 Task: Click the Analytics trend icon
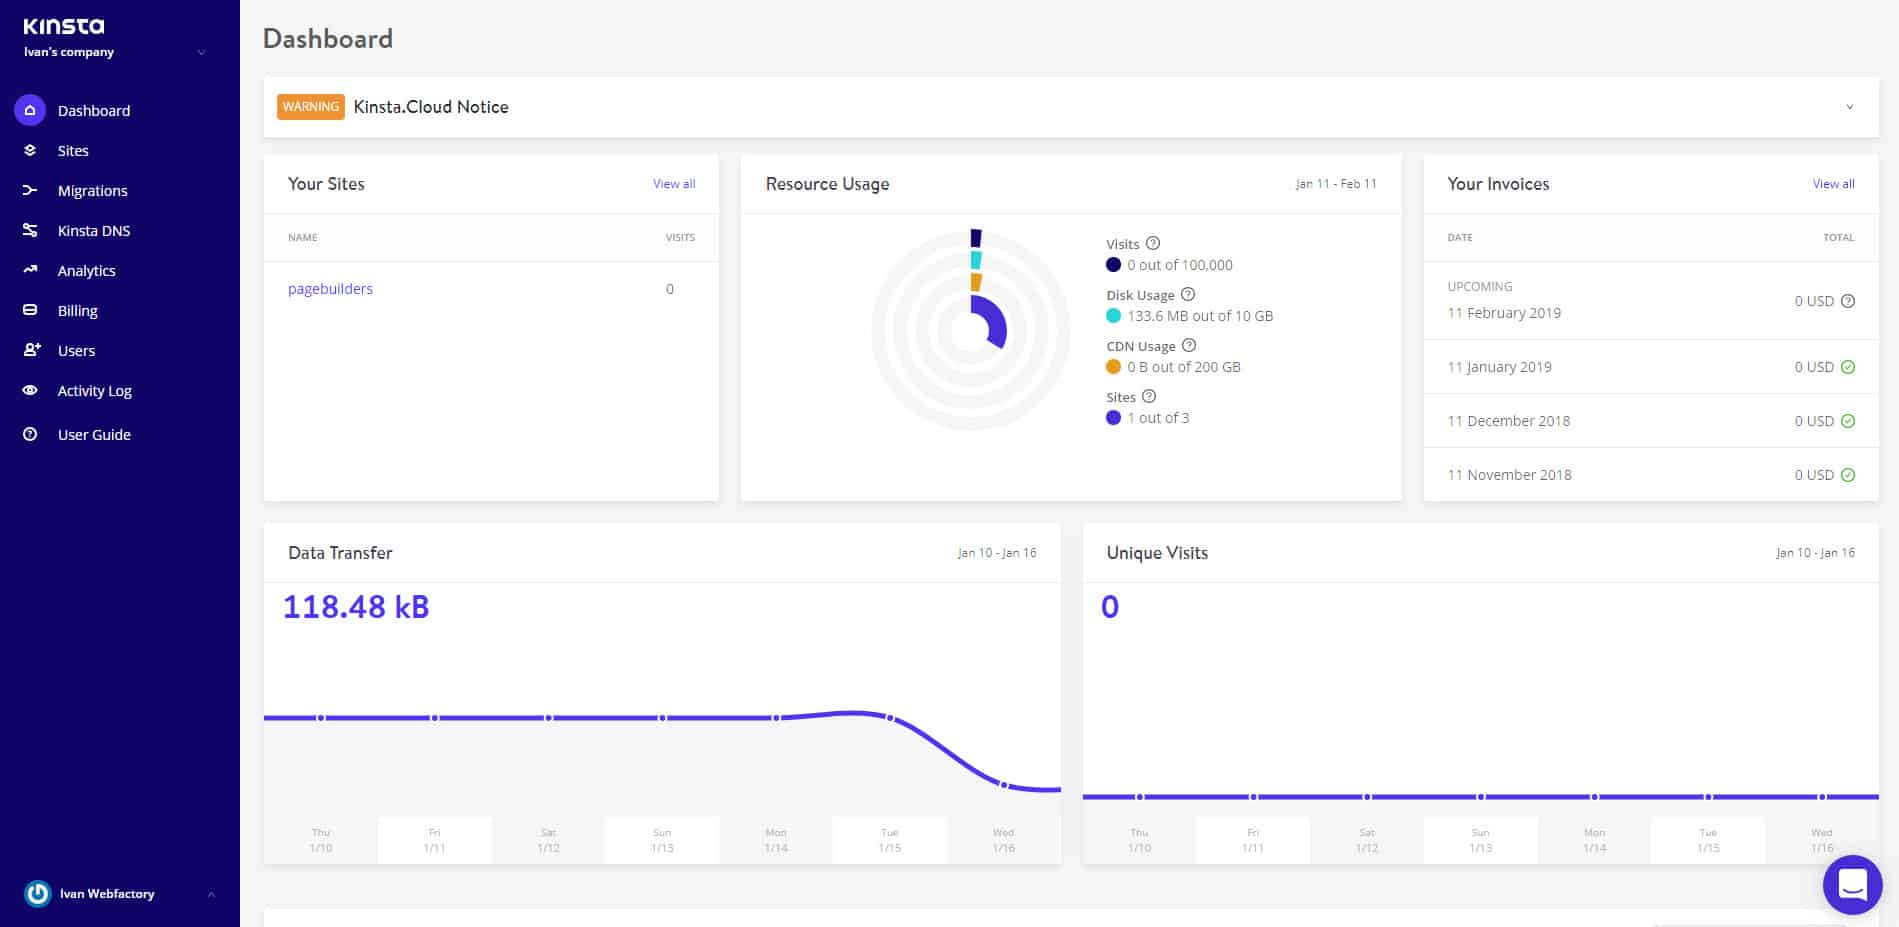tap(30, 270)
